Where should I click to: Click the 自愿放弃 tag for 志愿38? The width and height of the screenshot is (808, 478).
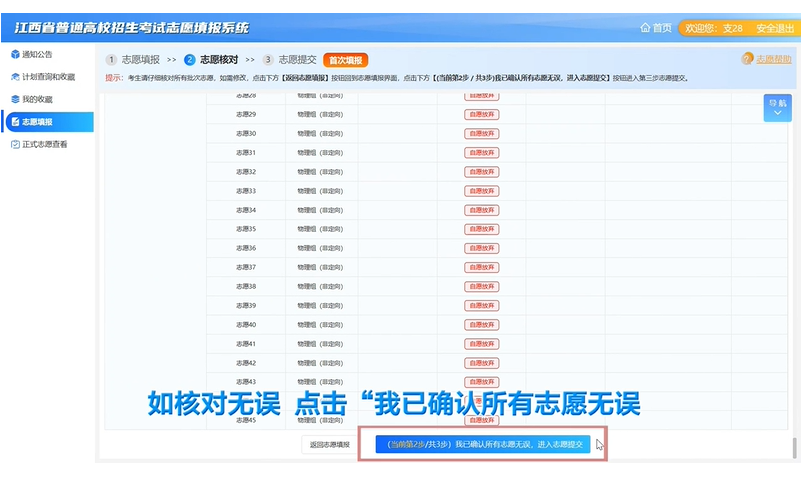point(481,286)
